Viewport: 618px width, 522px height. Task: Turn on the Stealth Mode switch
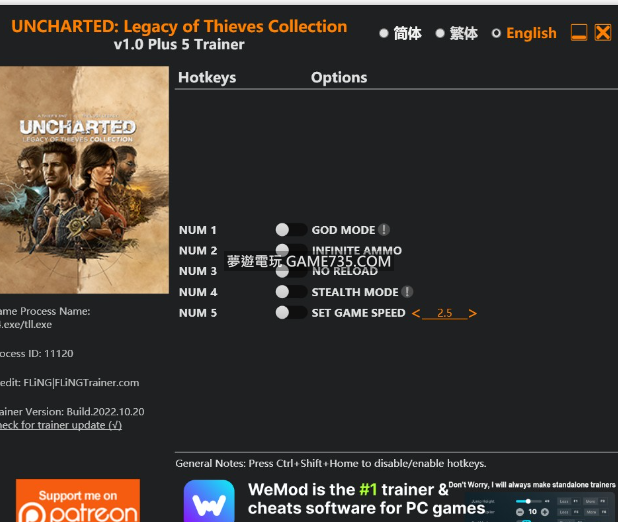tap(291, 292)
